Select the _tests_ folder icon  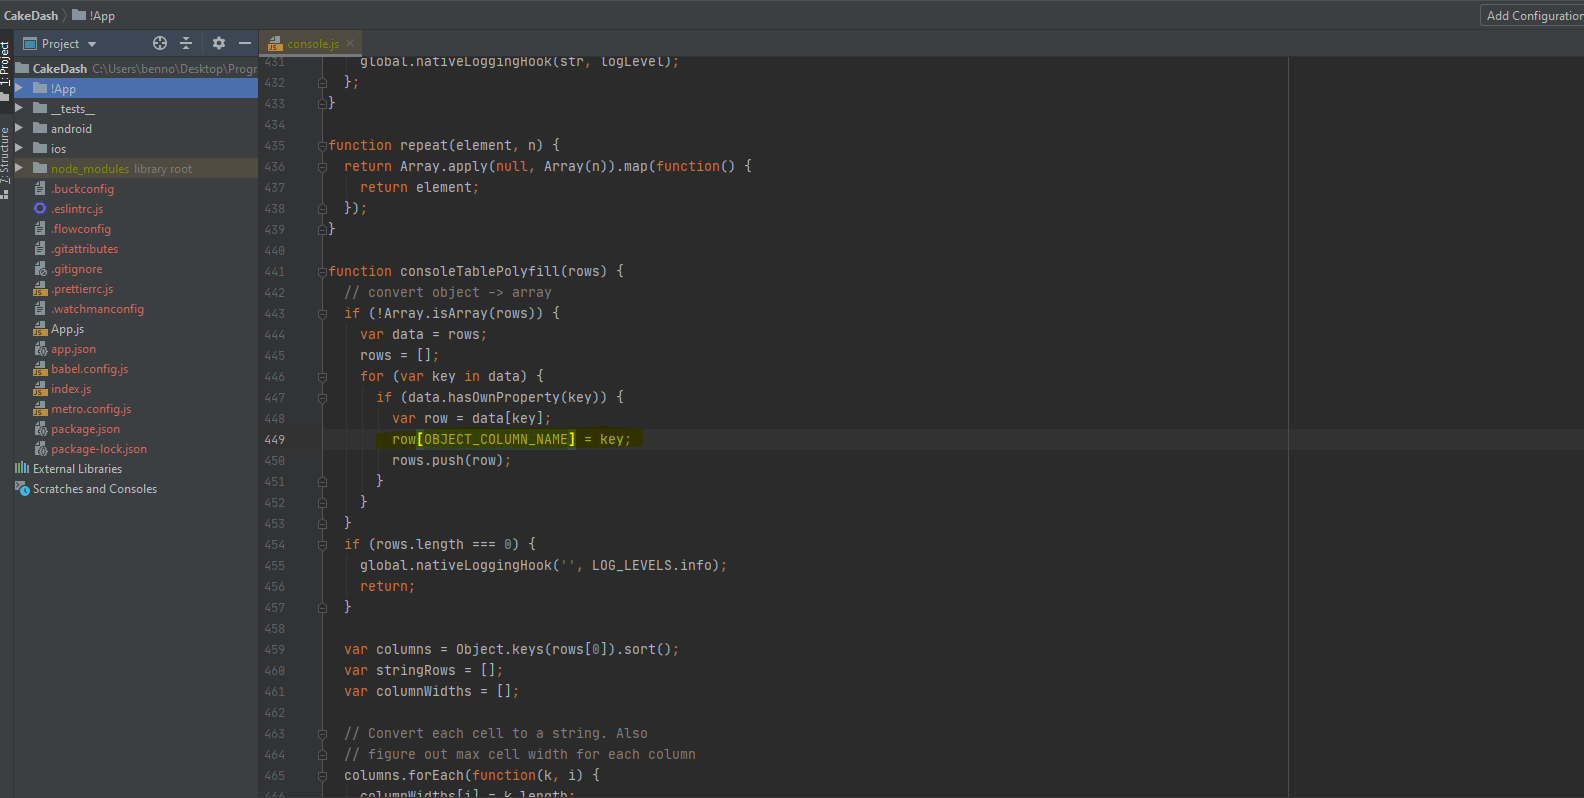40,108
